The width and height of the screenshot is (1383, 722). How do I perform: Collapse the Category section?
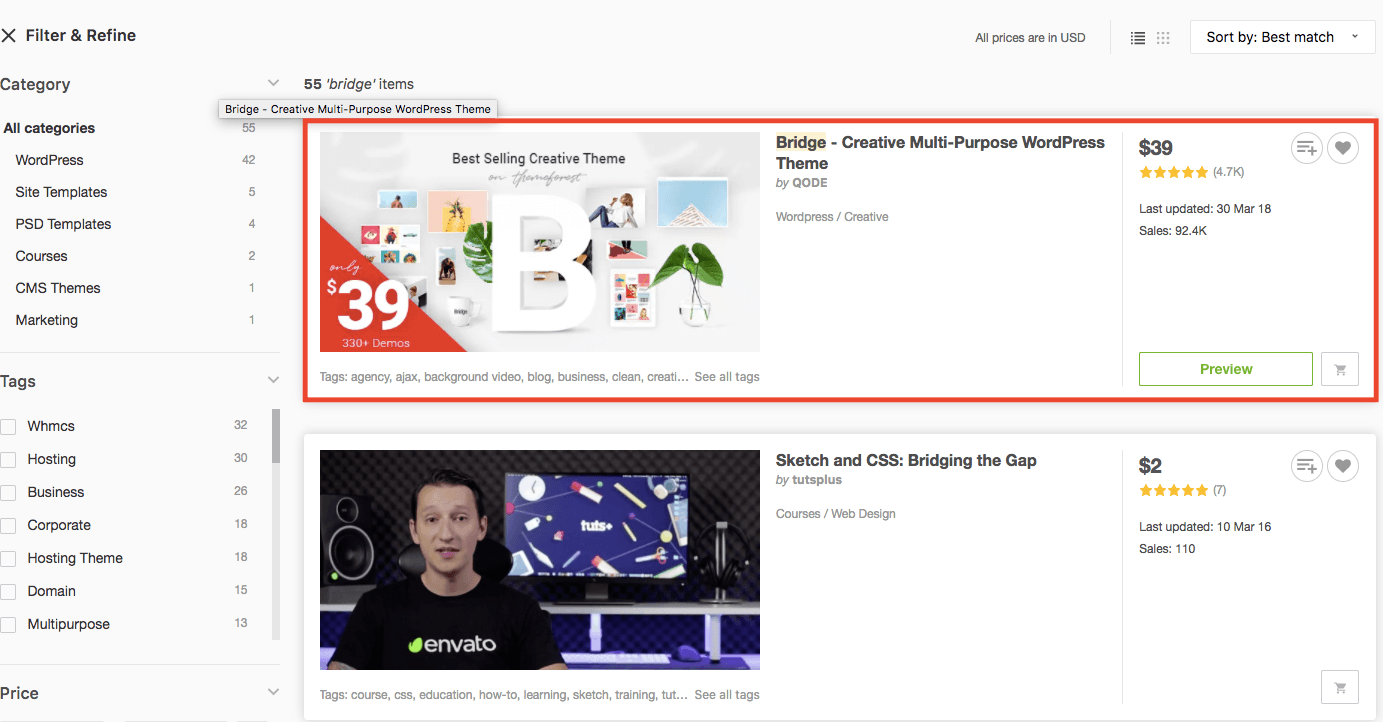click(273, 83)
